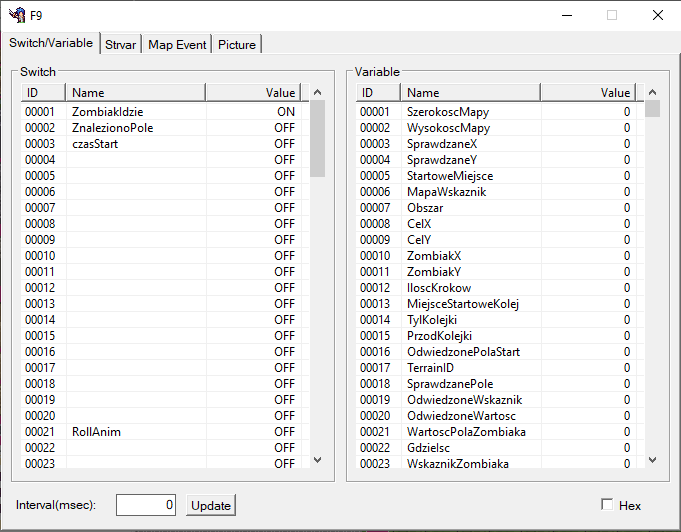Select variable MapaWskaznik
The width and height of the screenshot is (681, 532).
(x=500, y=192)
